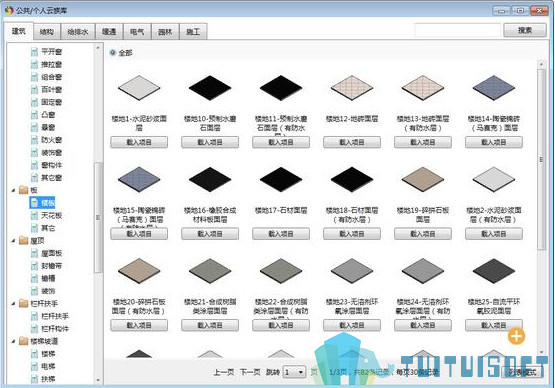Select 楼梯 in the tree
Viewport: 555px width, 388px height.
click(48, 354)
